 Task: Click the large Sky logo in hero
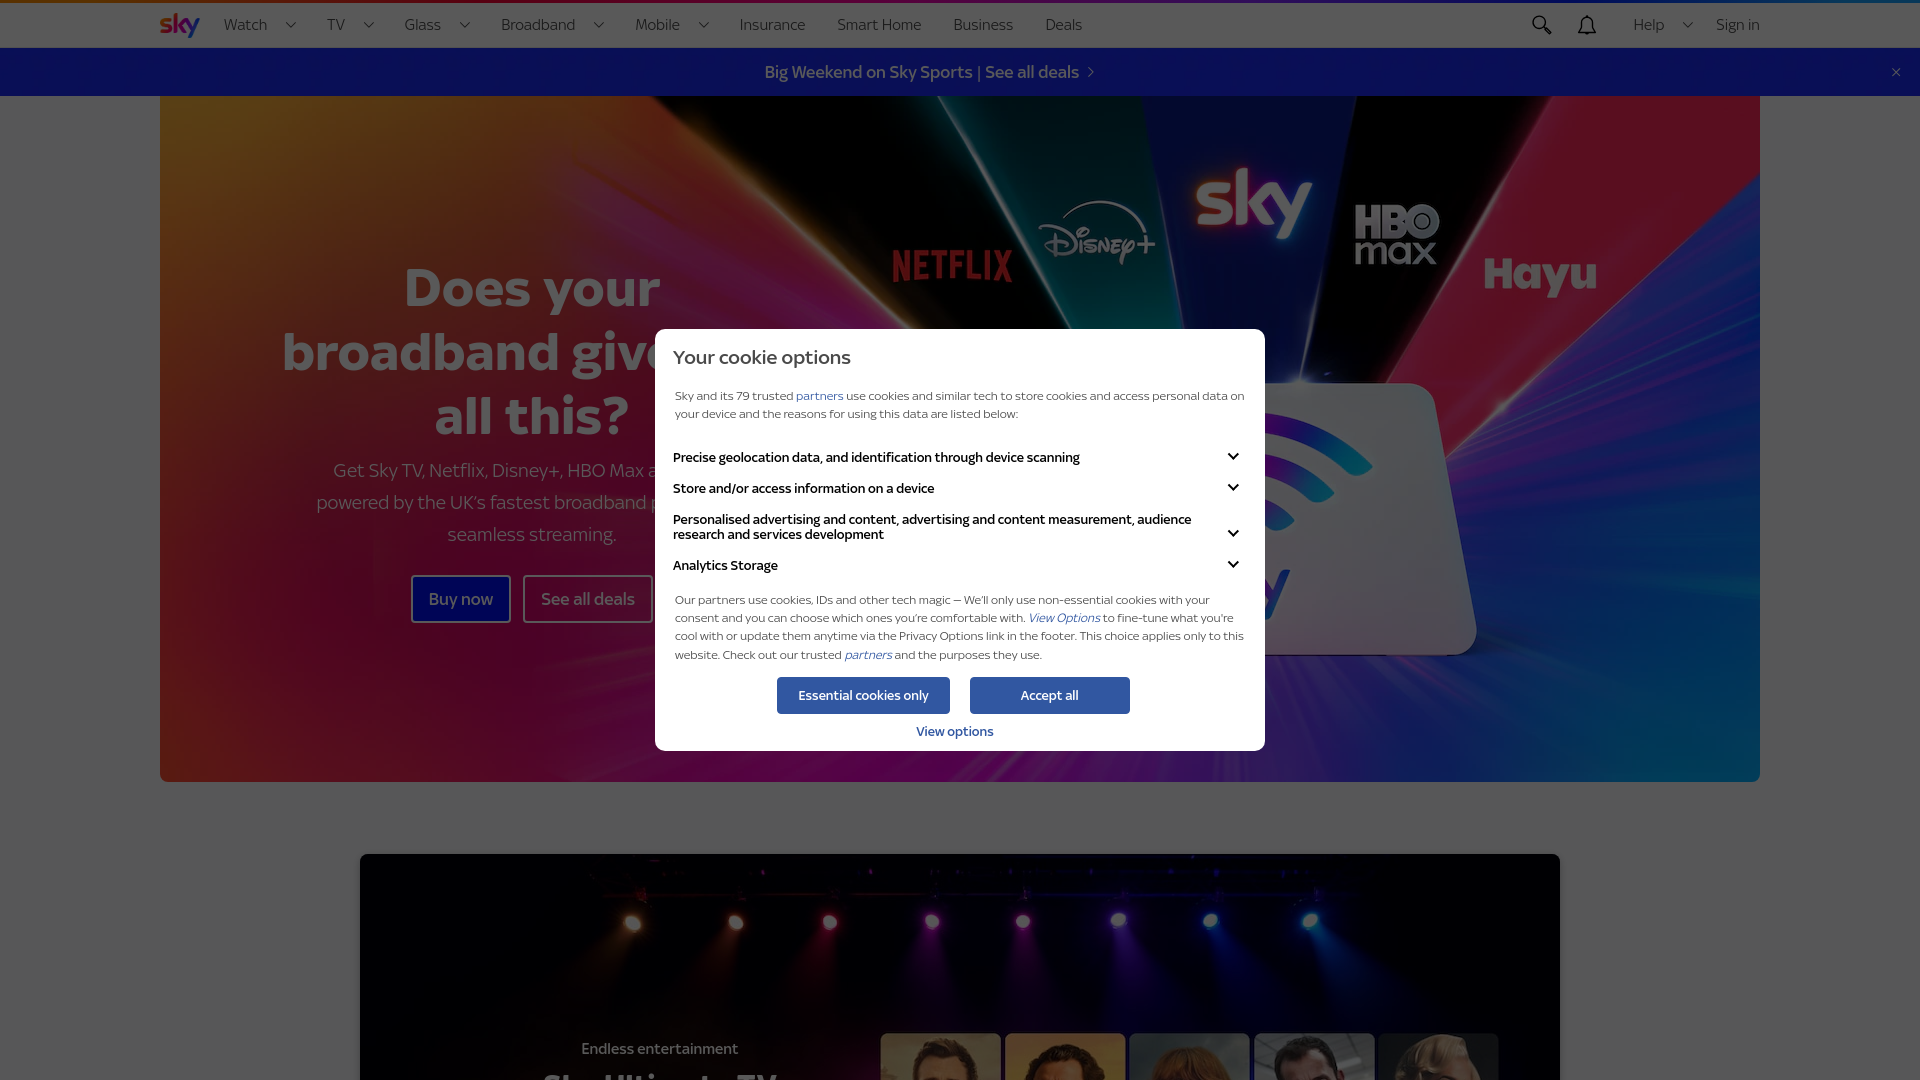pyautogui.click(x=1254, y=203)
